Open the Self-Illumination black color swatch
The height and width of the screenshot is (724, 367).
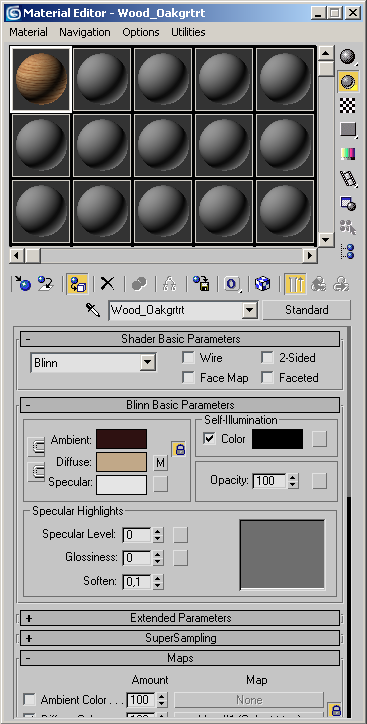click(x=277, y=439)
